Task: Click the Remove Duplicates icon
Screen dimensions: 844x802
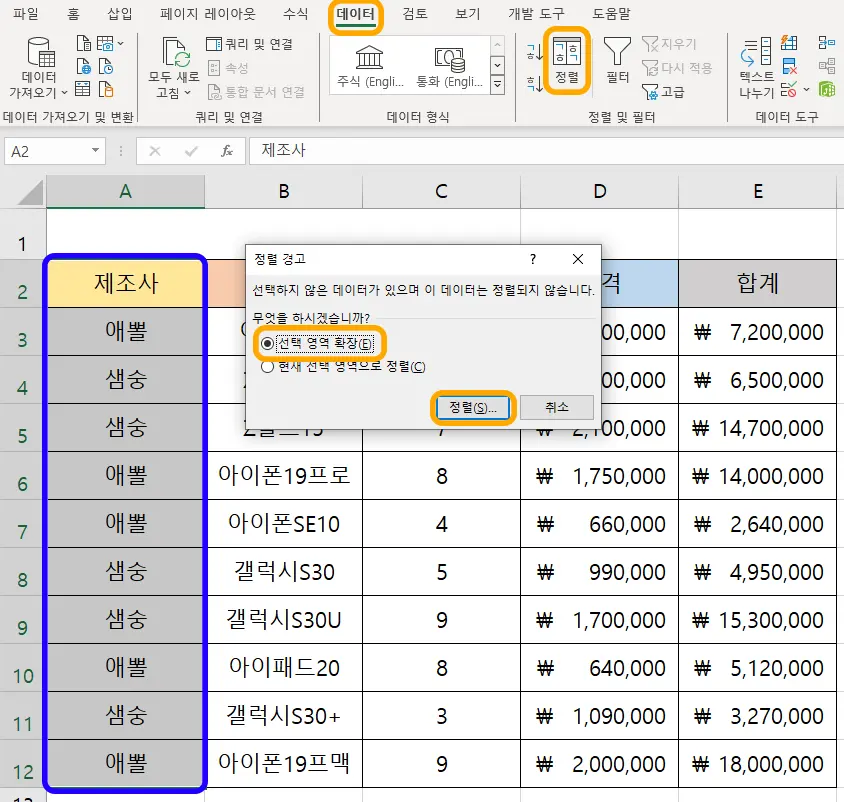Action: (789, 66)
